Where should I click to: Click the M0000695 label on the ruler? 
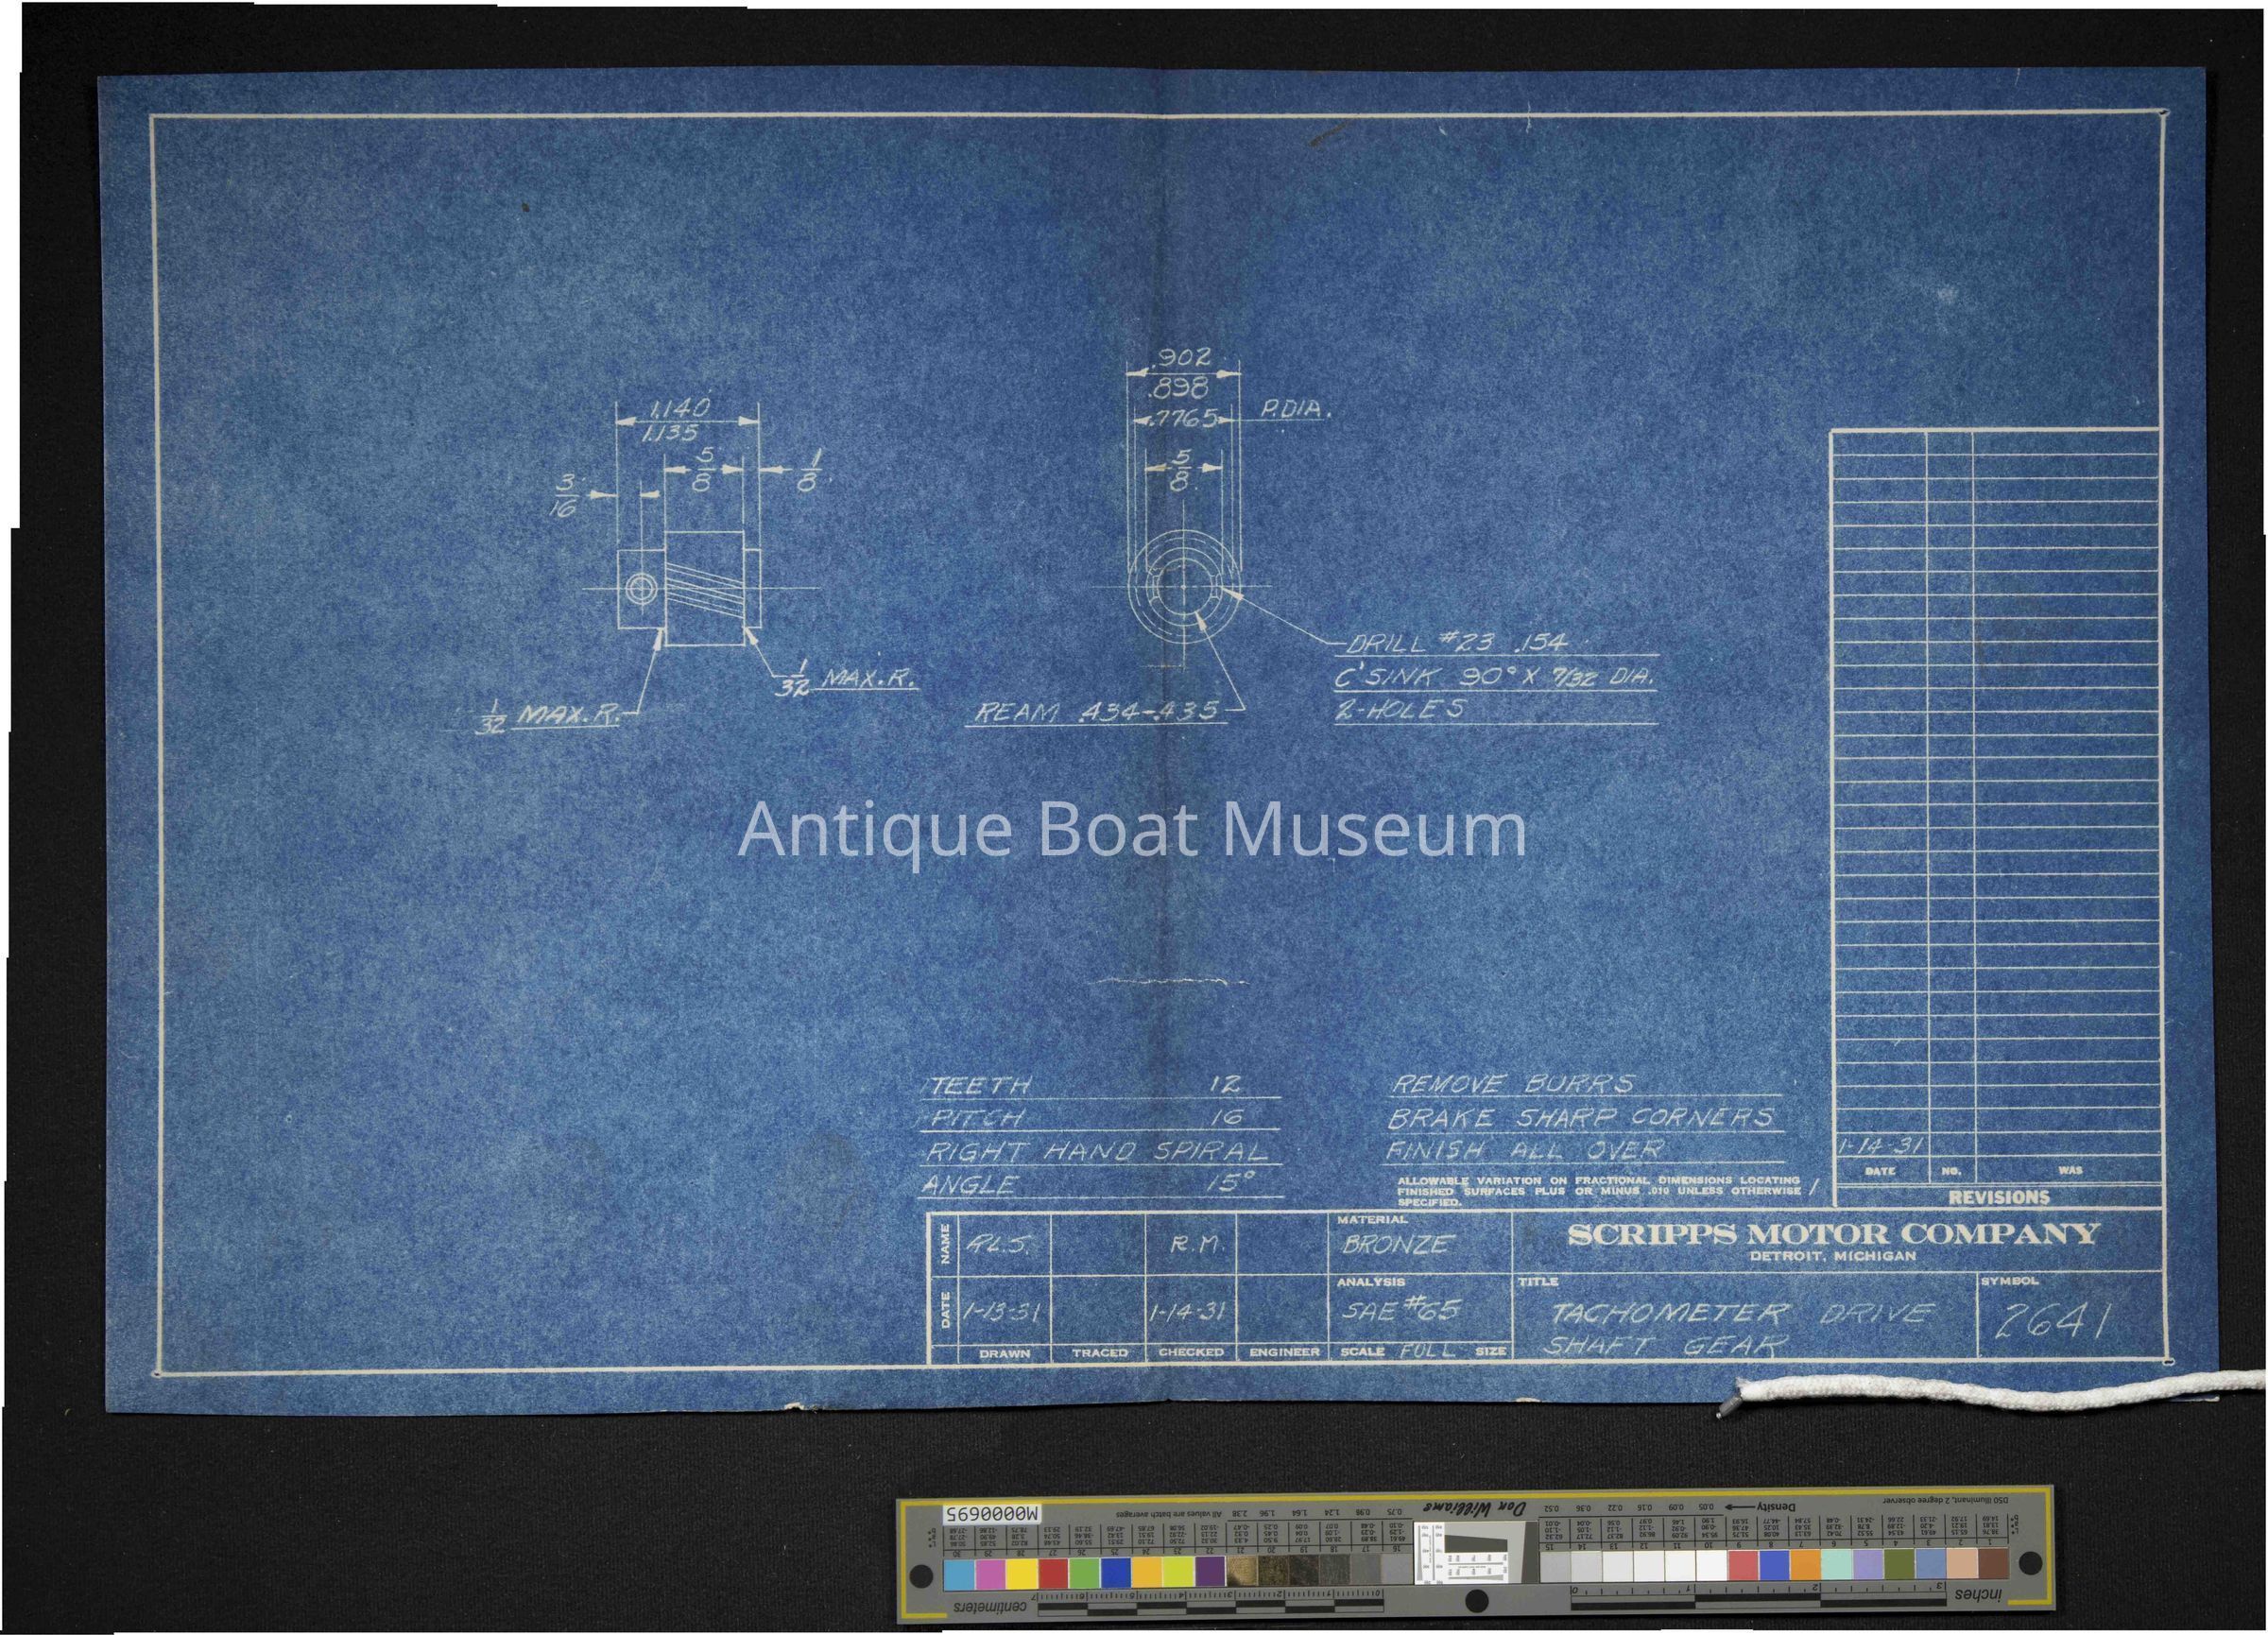tap(992, 1513)
